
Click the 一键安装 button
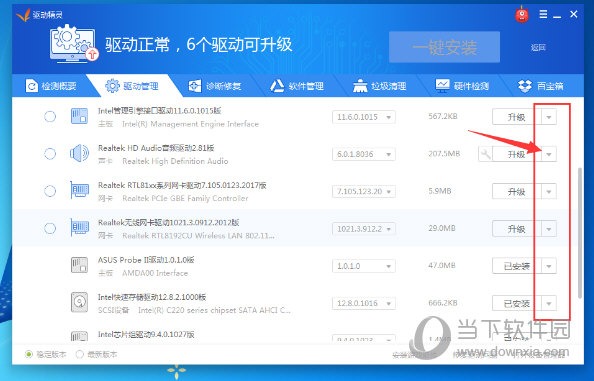[444, 47]
